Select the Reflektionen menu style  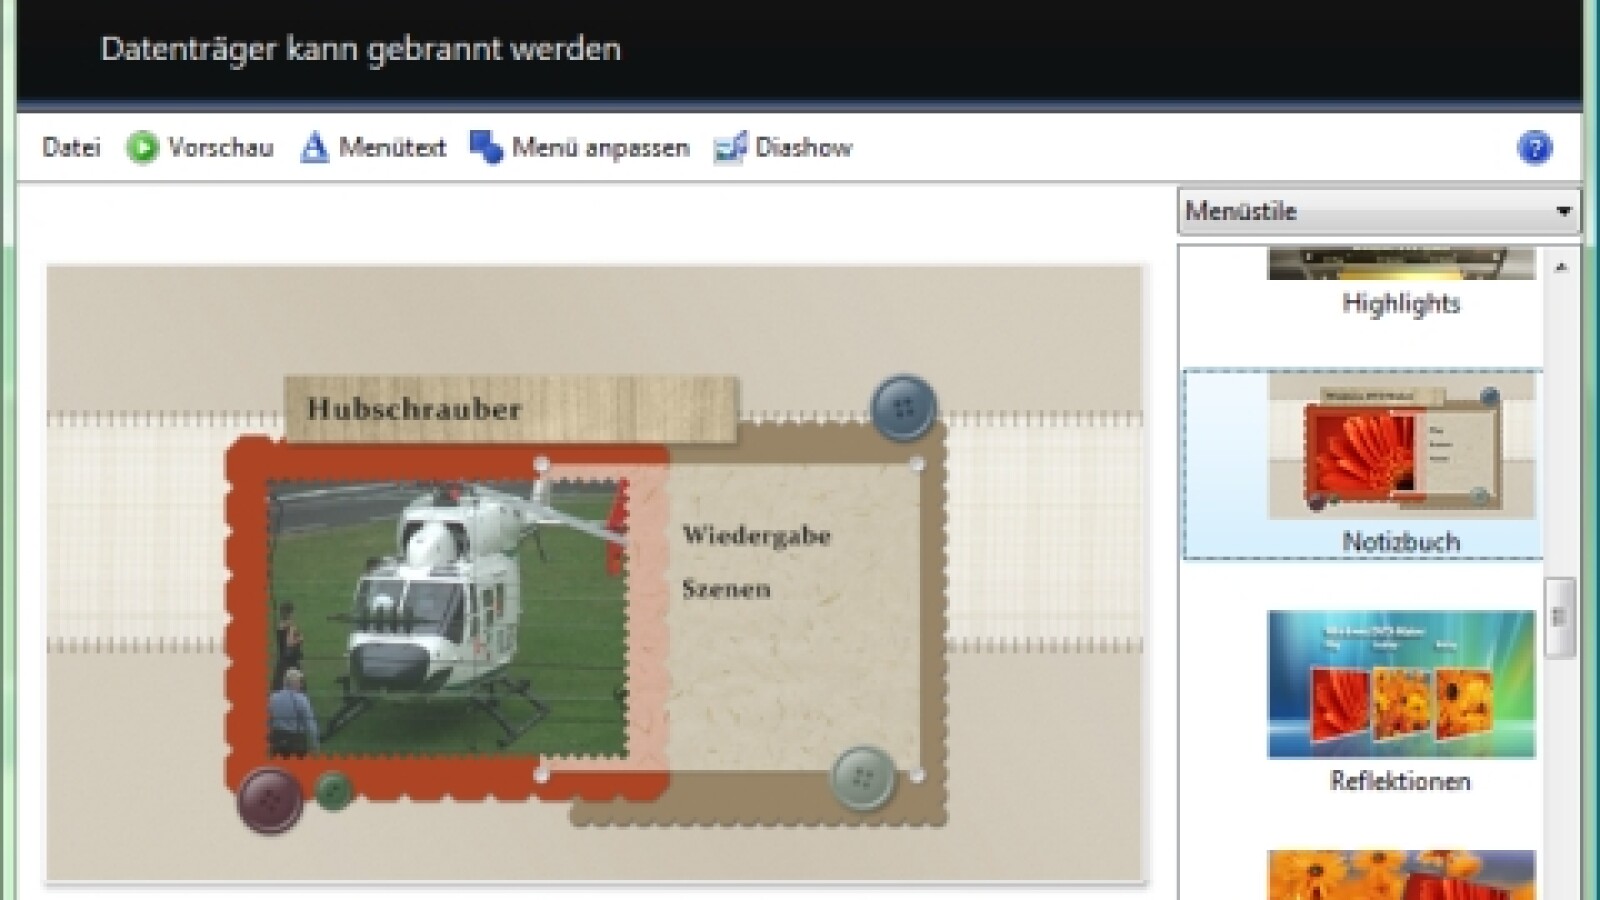[x=1400, y=683]
